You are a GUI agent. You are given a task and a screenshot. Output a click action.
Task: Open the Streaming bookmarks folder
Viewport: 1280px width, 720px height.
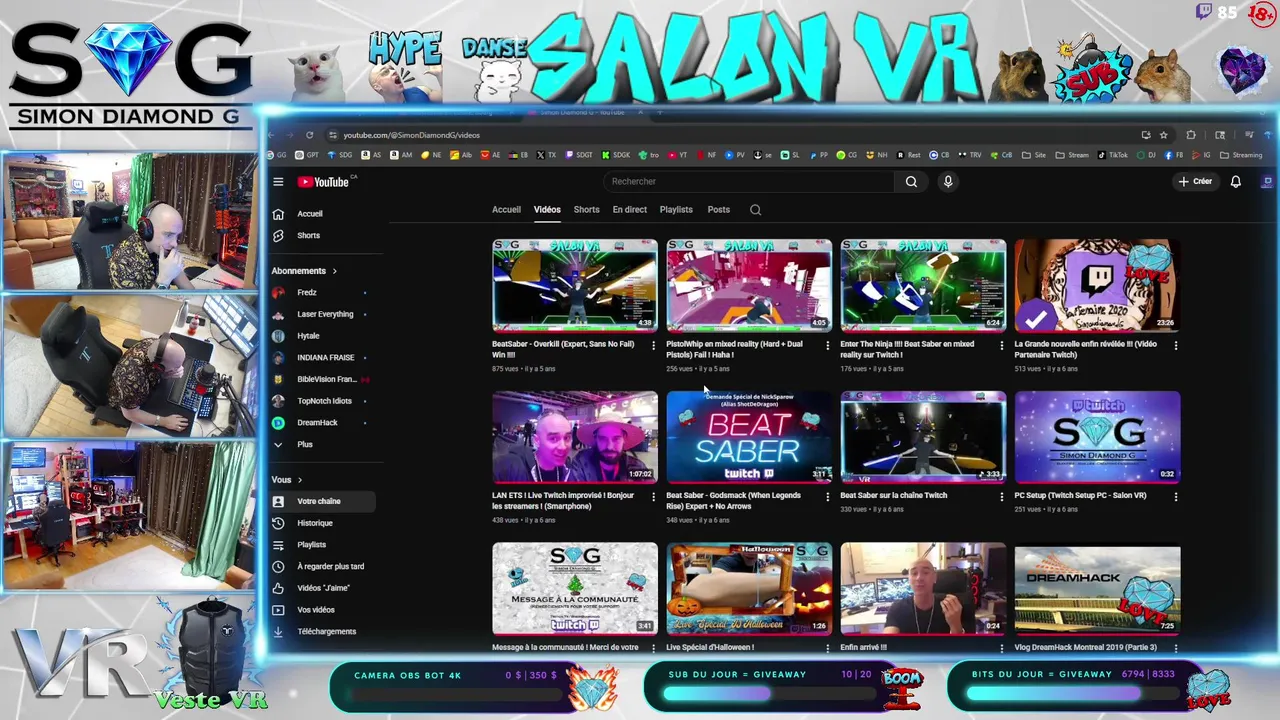click(1243, 155)
